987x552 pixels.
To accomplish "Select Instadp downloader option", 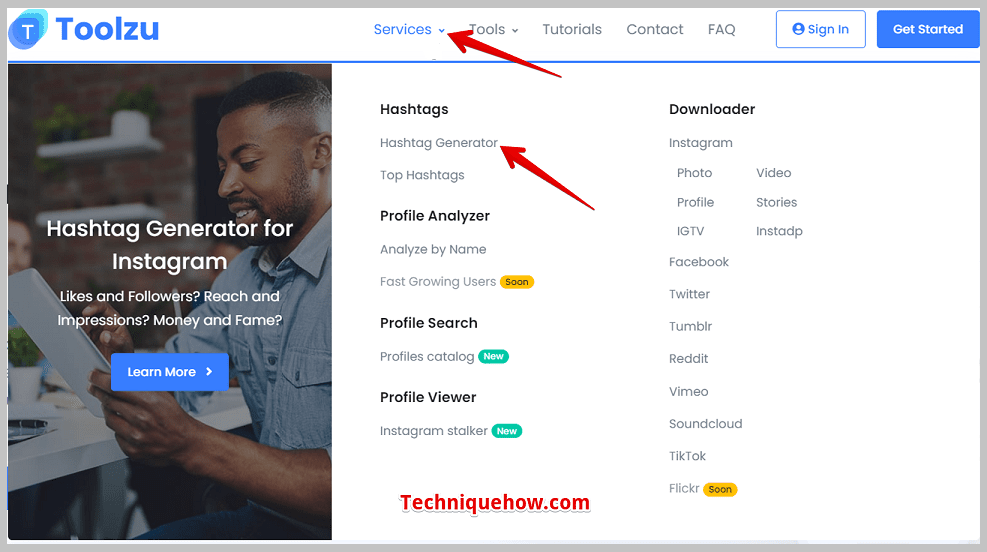I will [x=779, y=231].
